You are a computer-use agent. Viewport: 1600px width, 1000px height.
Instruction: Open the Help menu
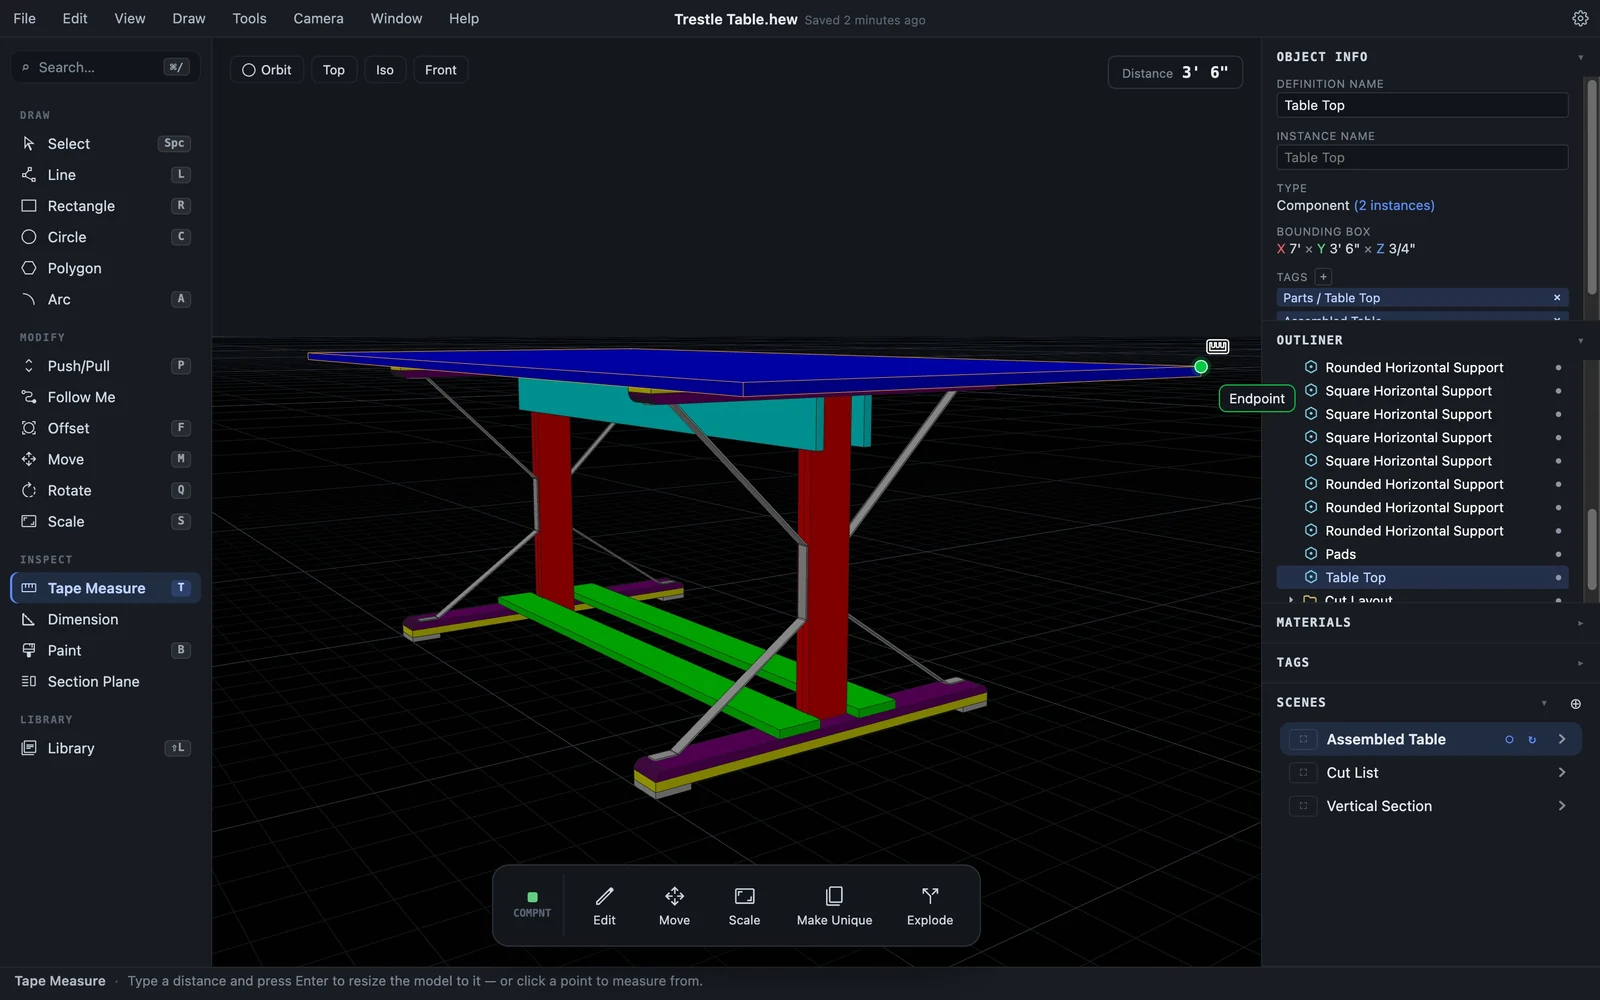click(x=464, y=18)
